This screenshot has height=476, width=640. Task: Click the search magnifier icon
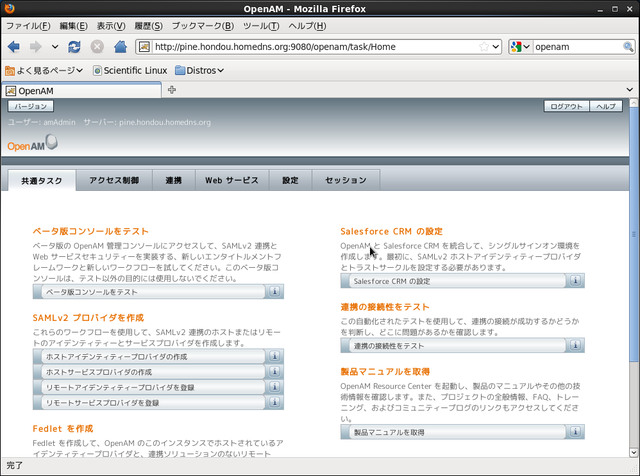(628, 47)
